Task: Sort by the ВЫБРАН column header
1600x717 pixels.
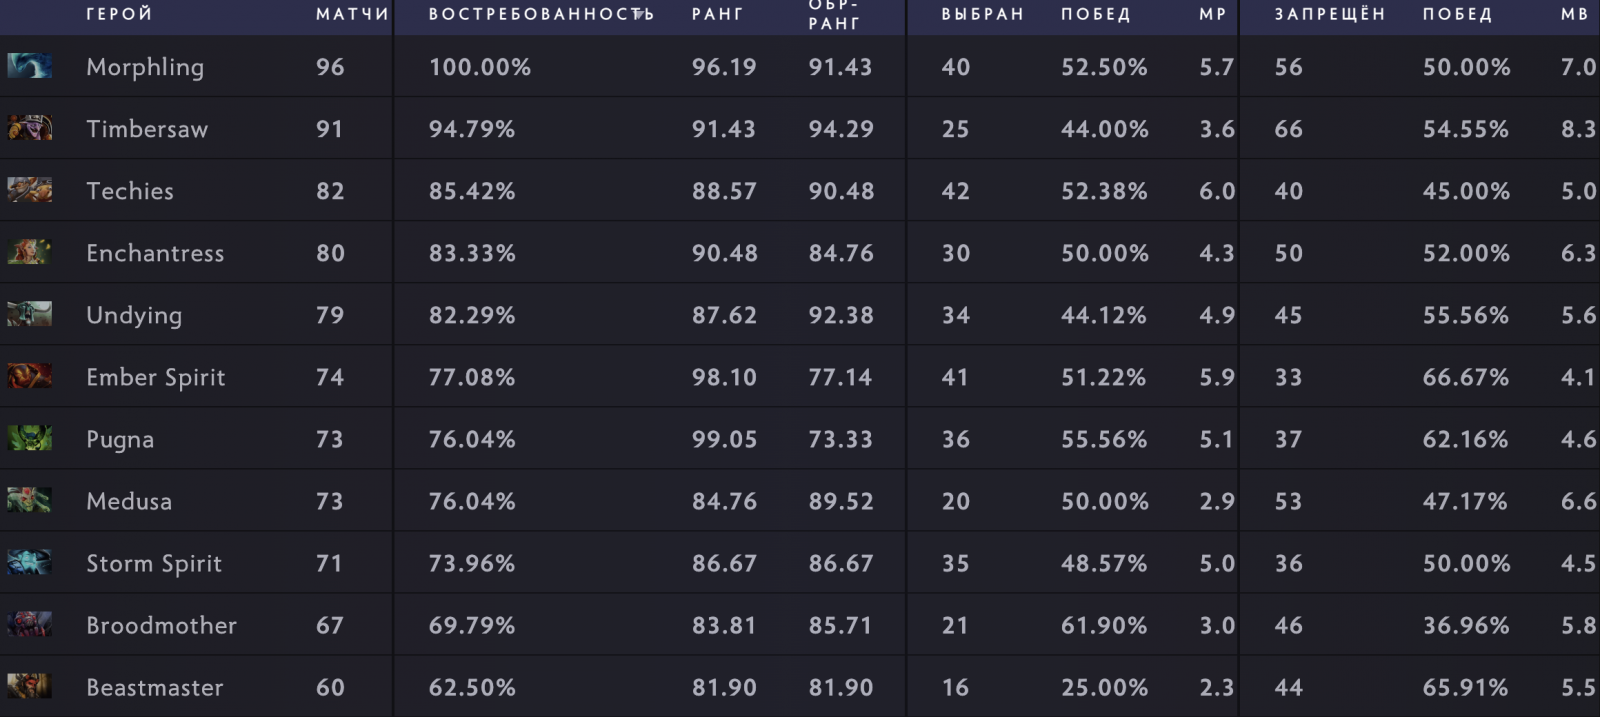Action: pyautogui.click(x=982, y=14)
